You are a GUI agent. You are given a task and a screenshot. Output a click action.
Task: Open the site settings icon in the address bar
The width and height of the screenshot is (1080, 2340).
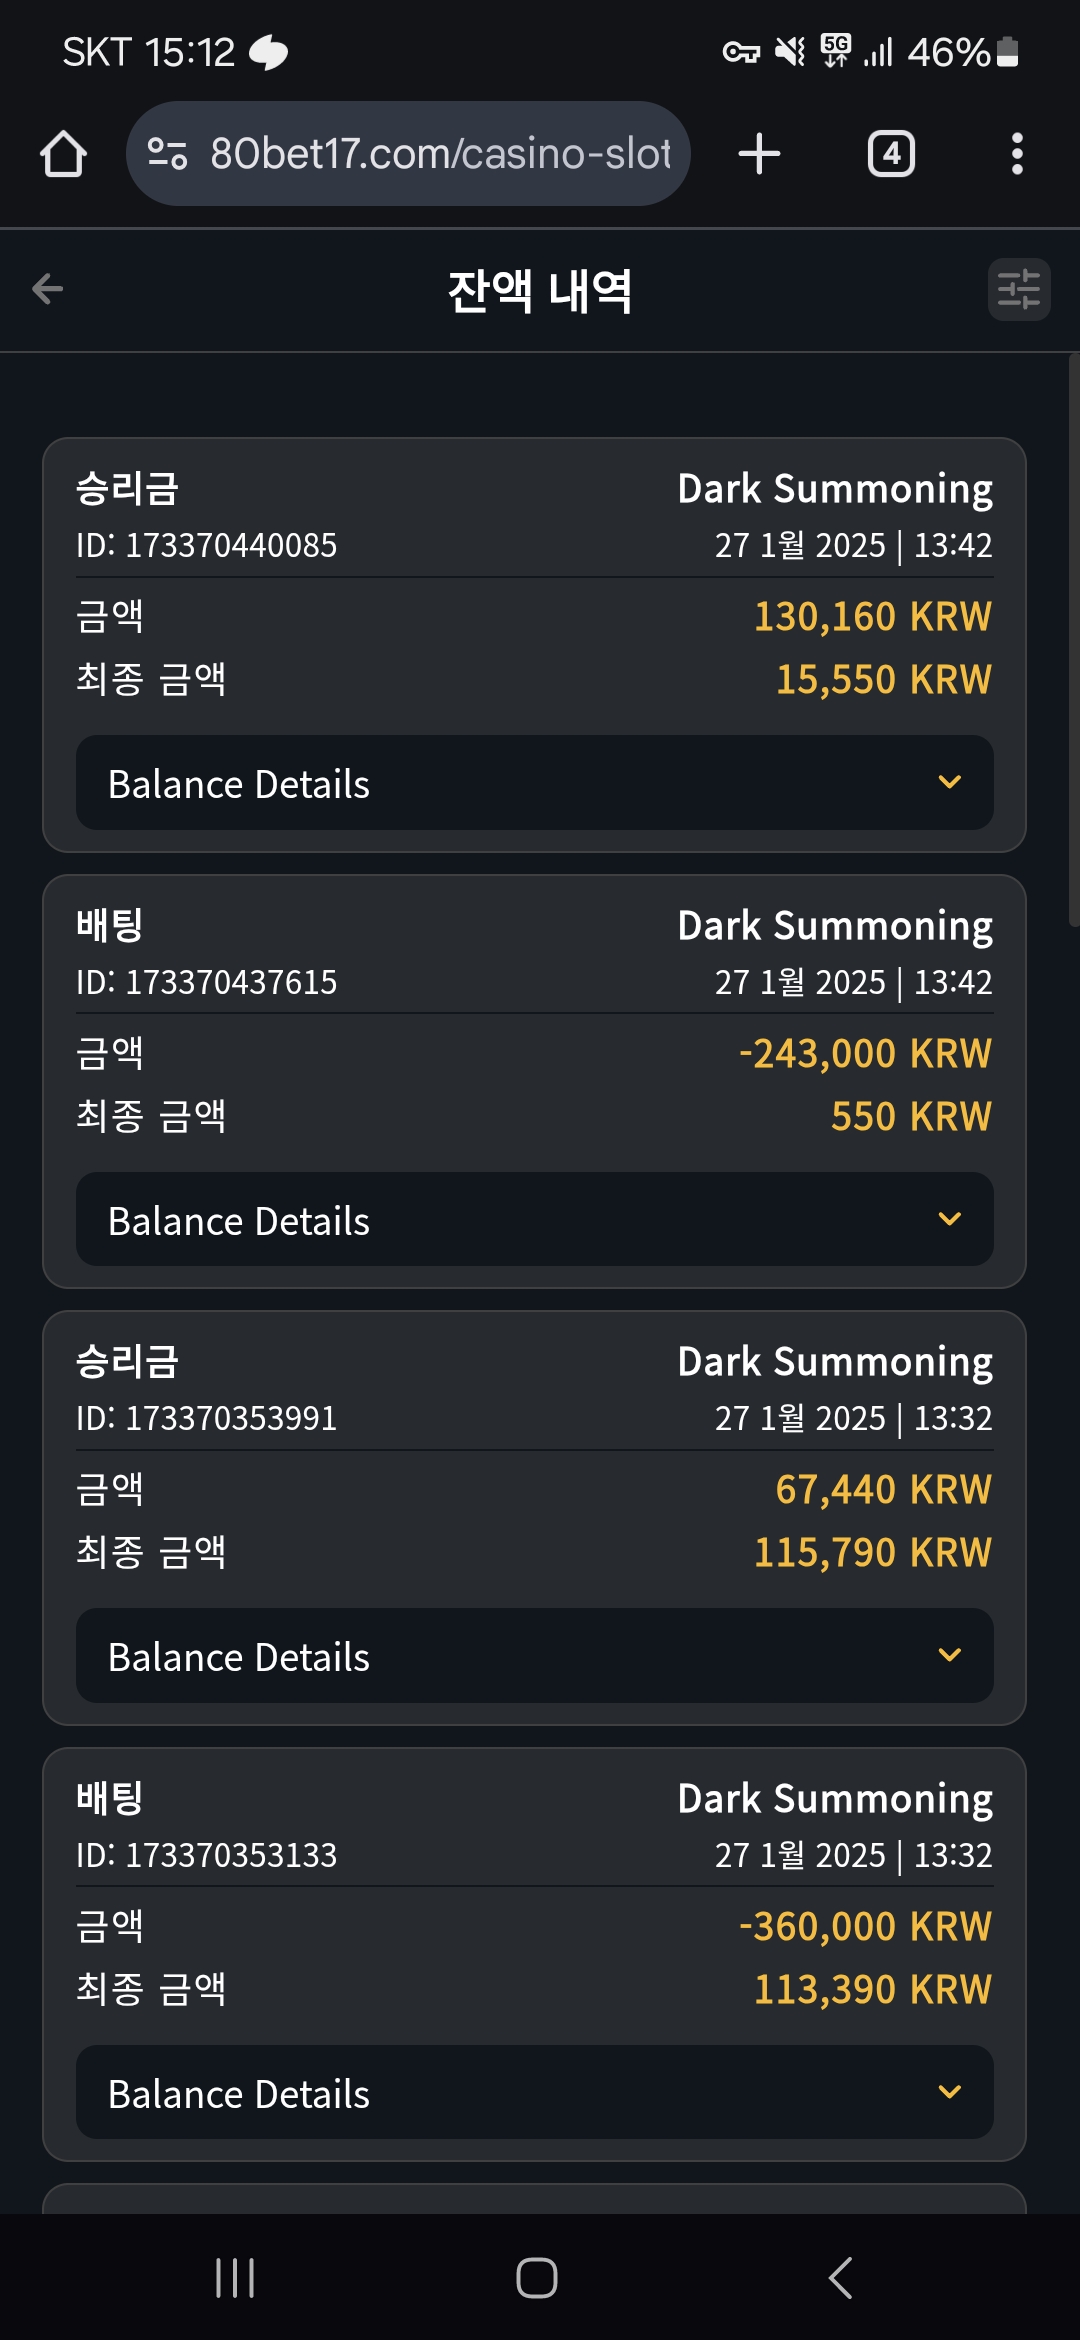[x=167, y=154]
